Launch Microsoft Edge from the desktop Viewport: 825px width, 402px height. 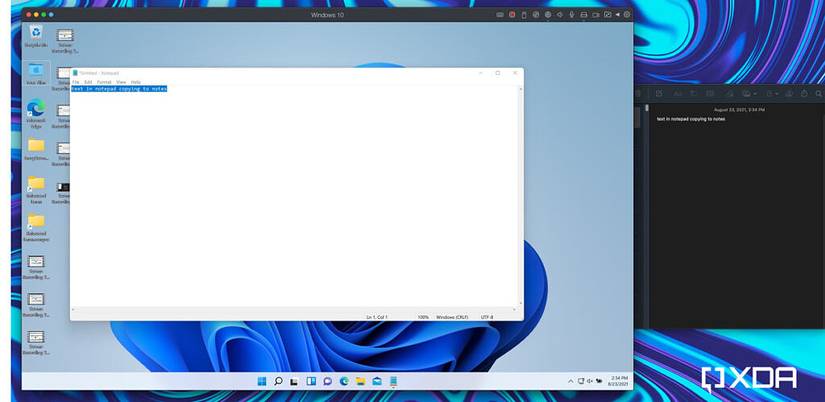pos(36,113)
